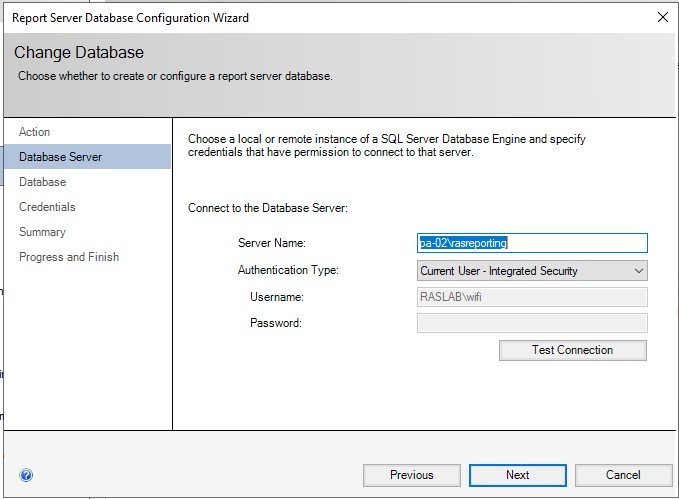Image resolution: width=679 pixels, height=499 pixels.
Task: Close the Report Server Database Configuration Wizard
Action: [661, 17]
